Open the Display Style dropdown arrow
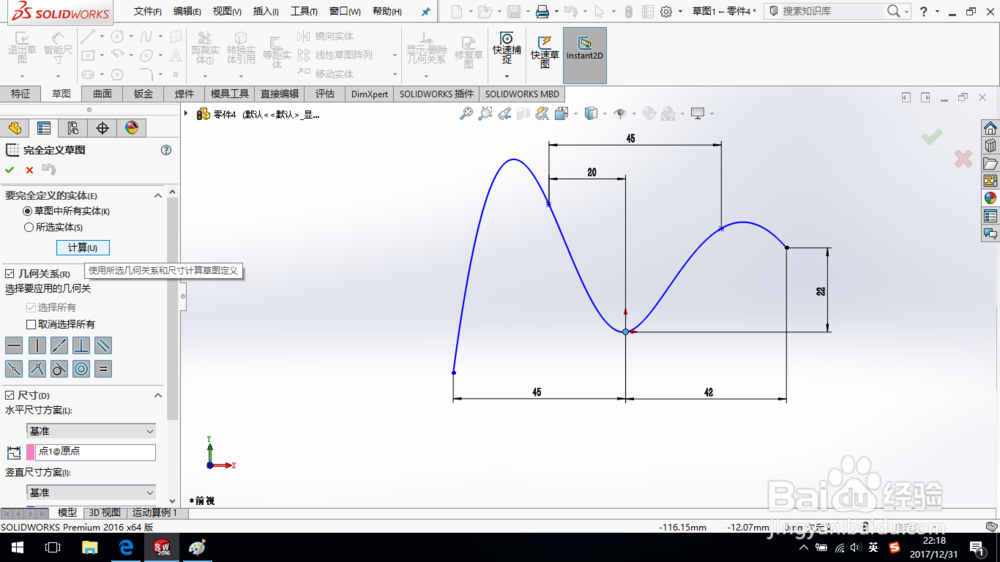The height and width of the screenshot is (562, 1000). tap(605, 114)
